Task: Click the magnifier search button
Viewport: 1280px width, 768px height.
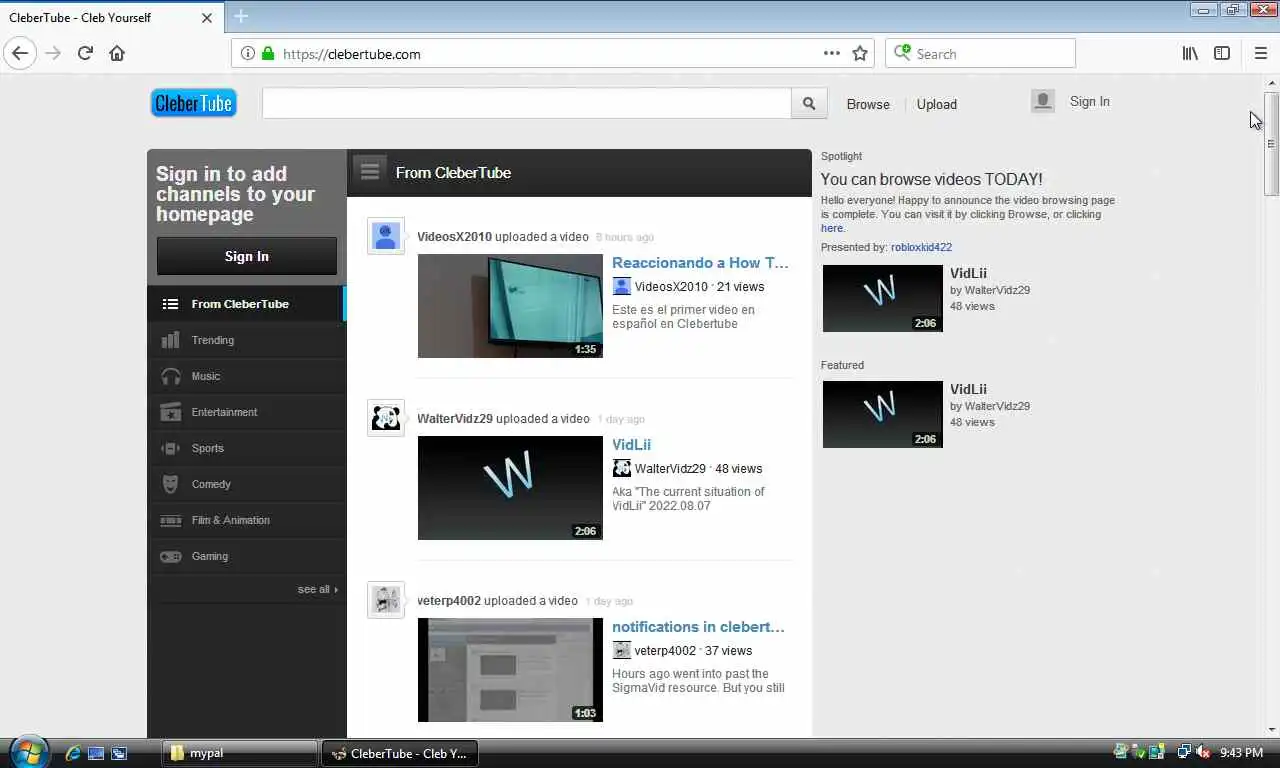Action: point(809,103)
